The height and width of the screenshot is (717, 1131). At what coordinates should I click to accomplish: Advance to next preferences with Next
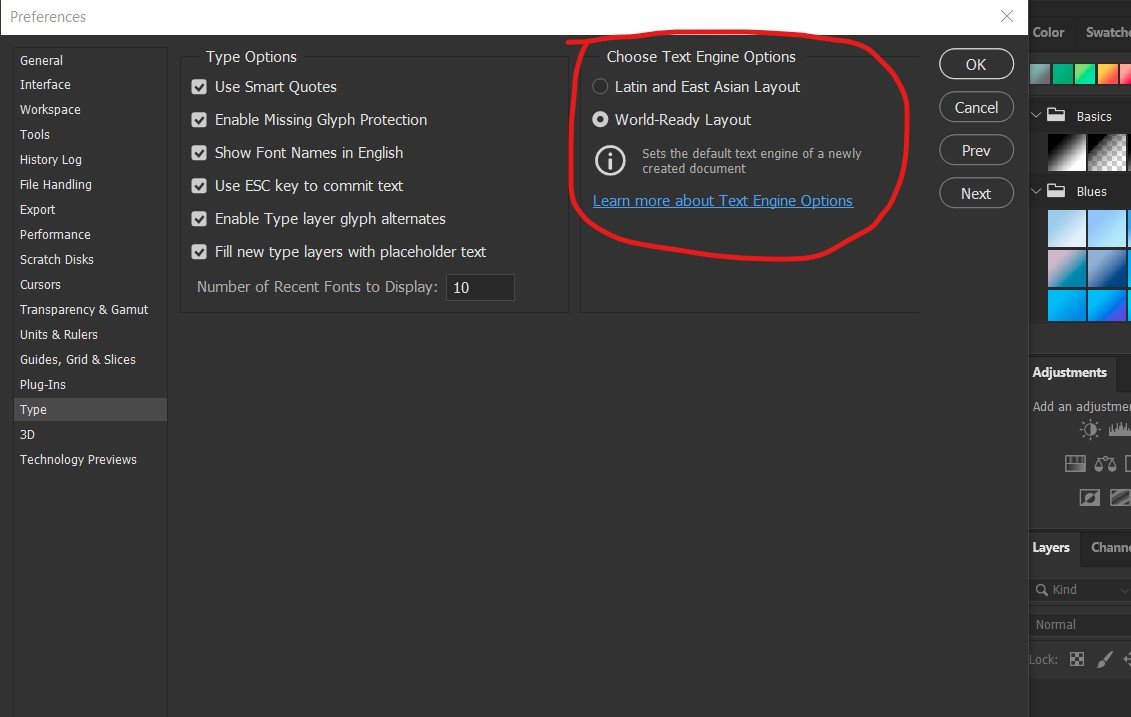[976, 193]
